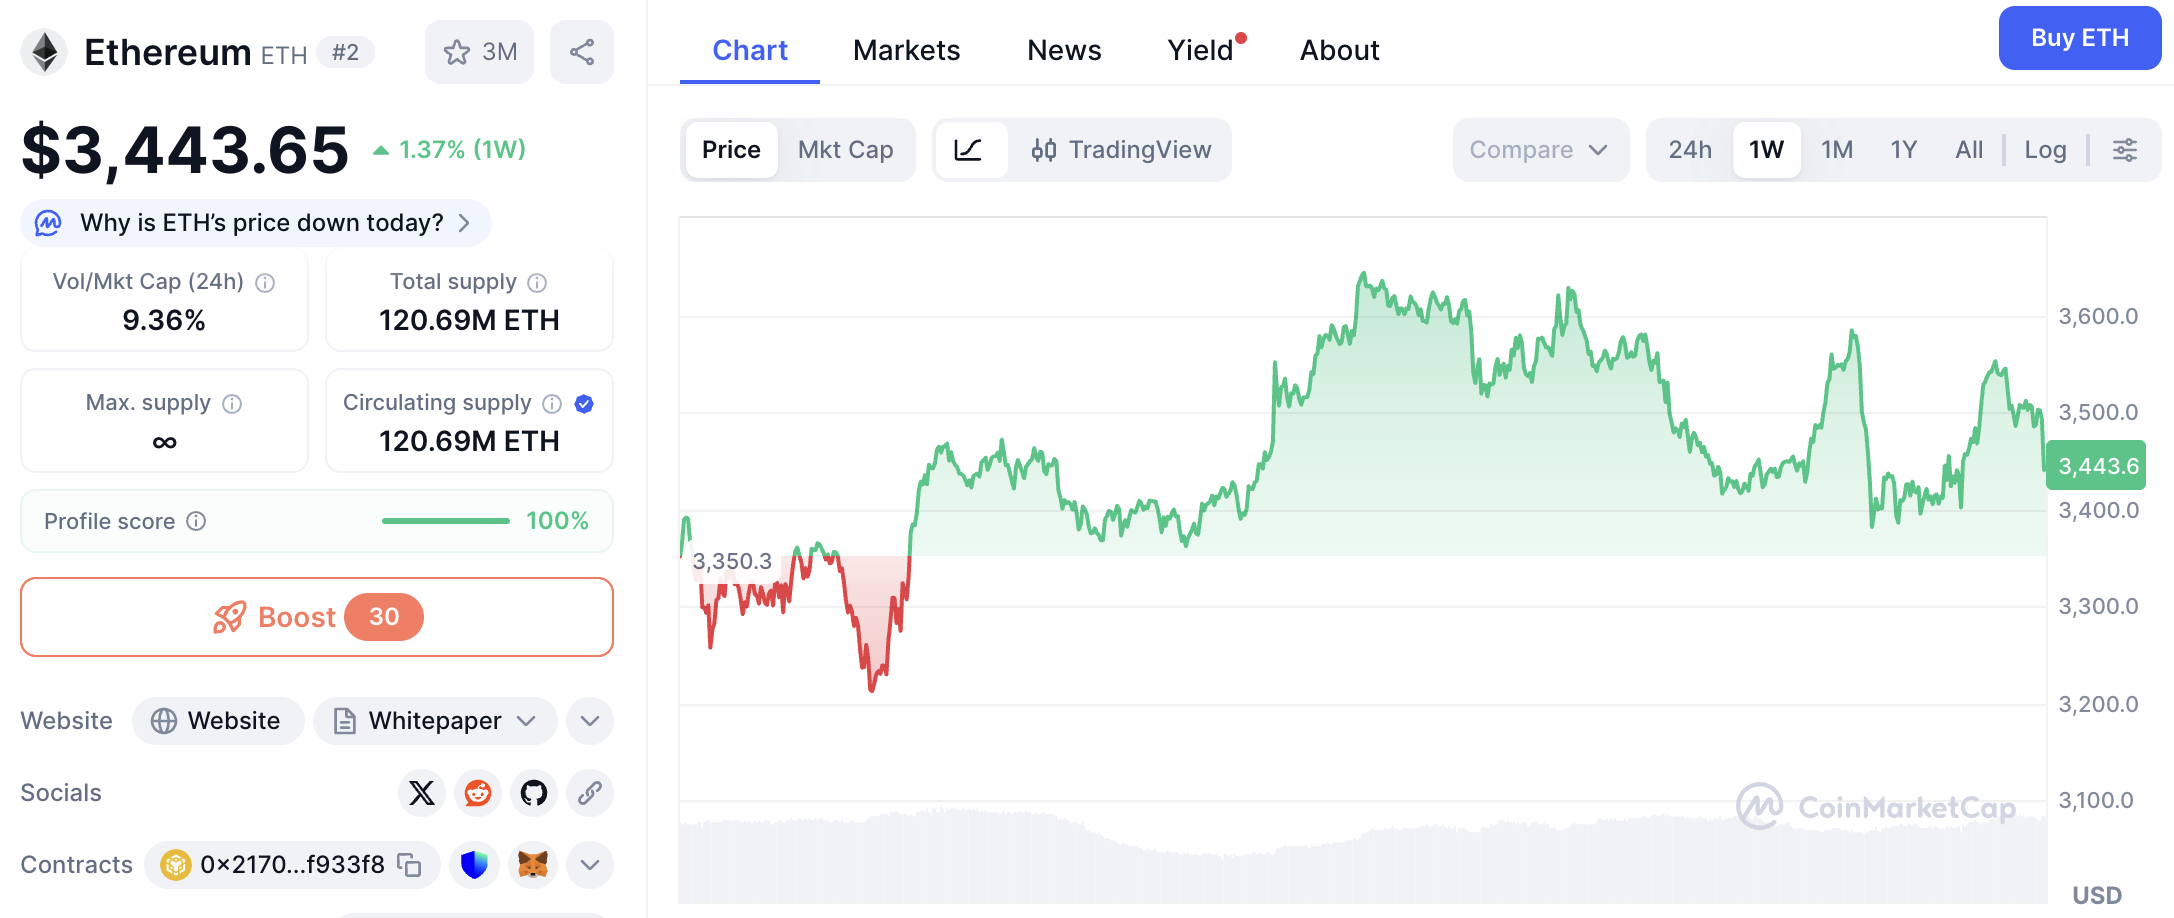Viewport: 2174px width, 918px height.
Task: Click the Profile score progress bar
Action: point(445,521)
